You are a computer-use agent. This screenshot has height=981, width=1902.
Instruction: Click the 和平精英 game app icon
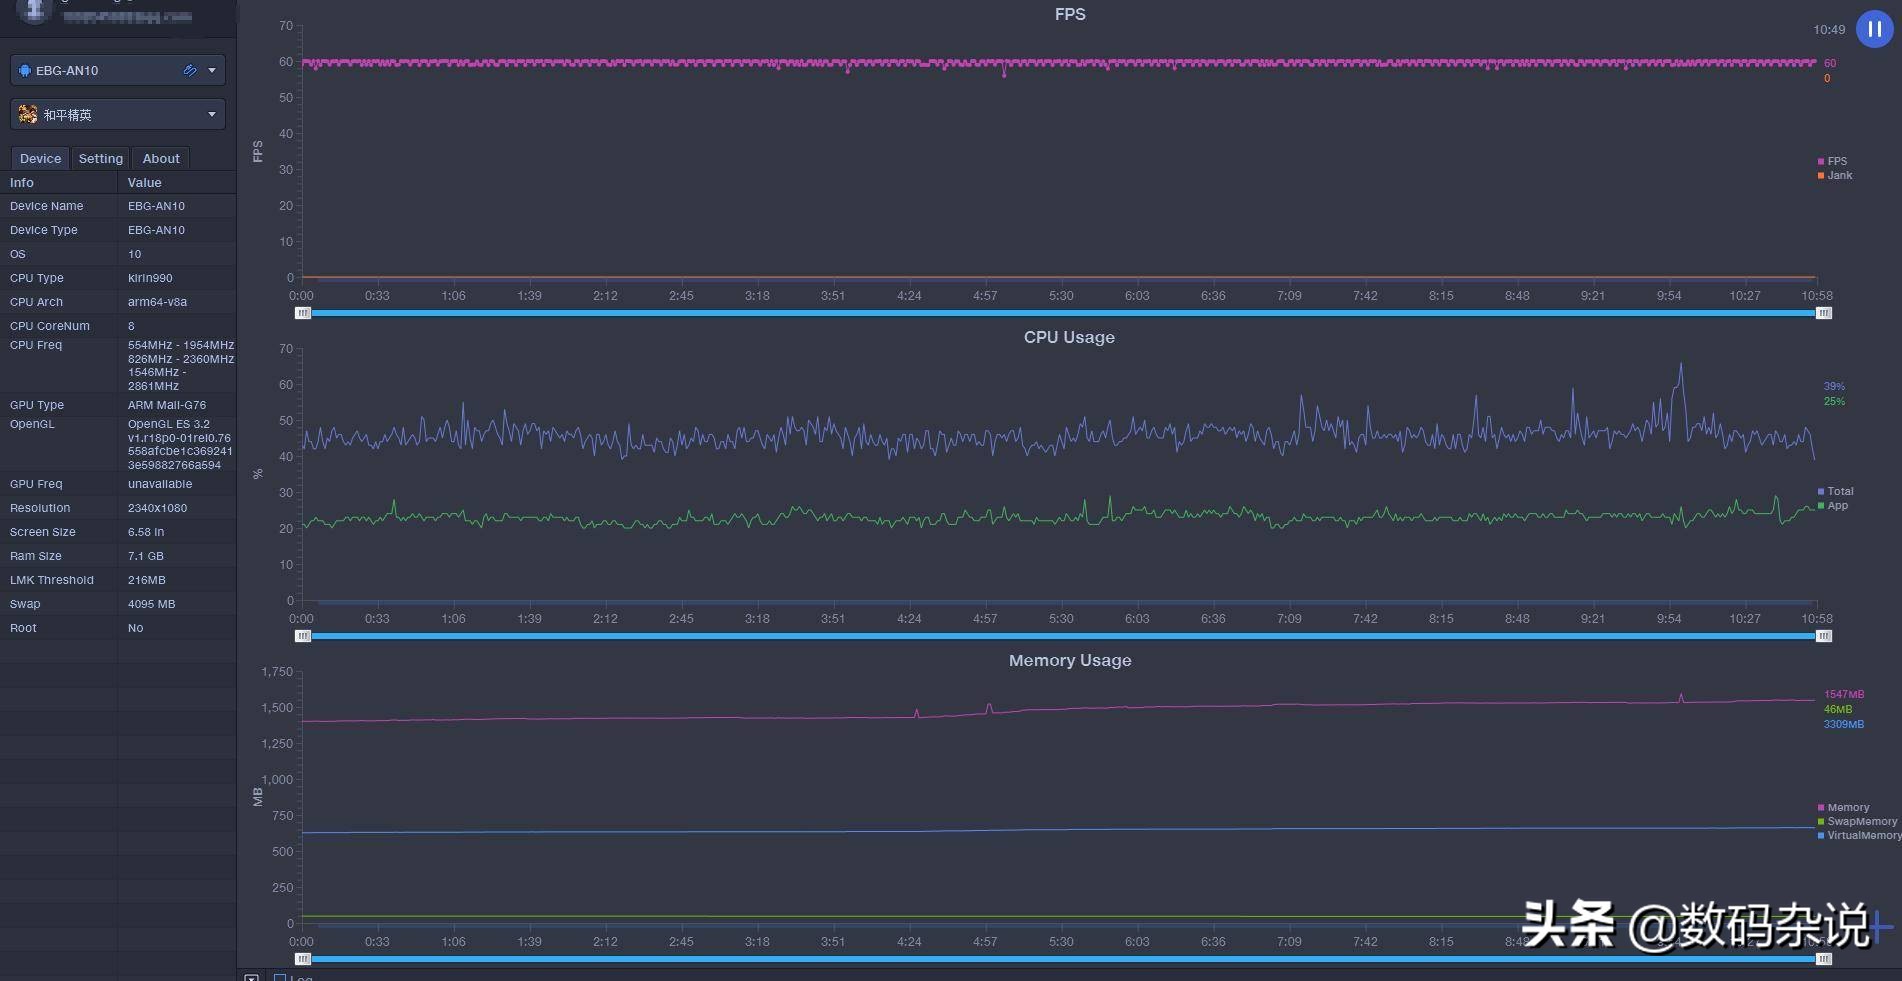(27, 115)
